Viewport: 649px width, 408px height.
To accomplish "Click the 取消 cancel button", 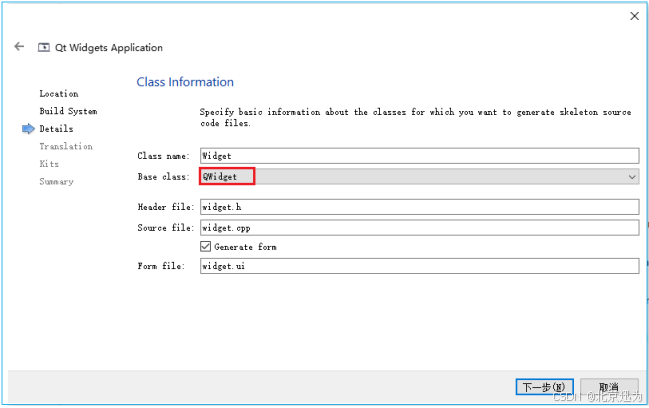I will (x=609, y=387).
